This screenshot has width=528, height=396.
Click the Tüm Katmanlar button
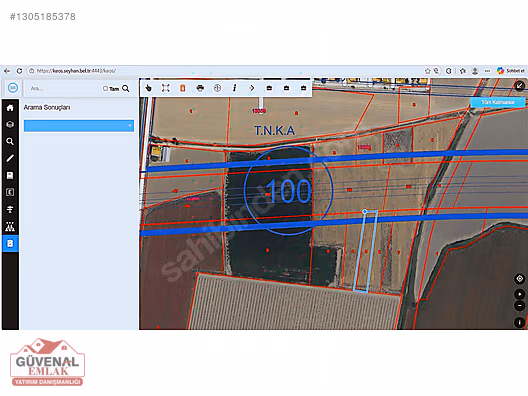(x=498, y=102)
